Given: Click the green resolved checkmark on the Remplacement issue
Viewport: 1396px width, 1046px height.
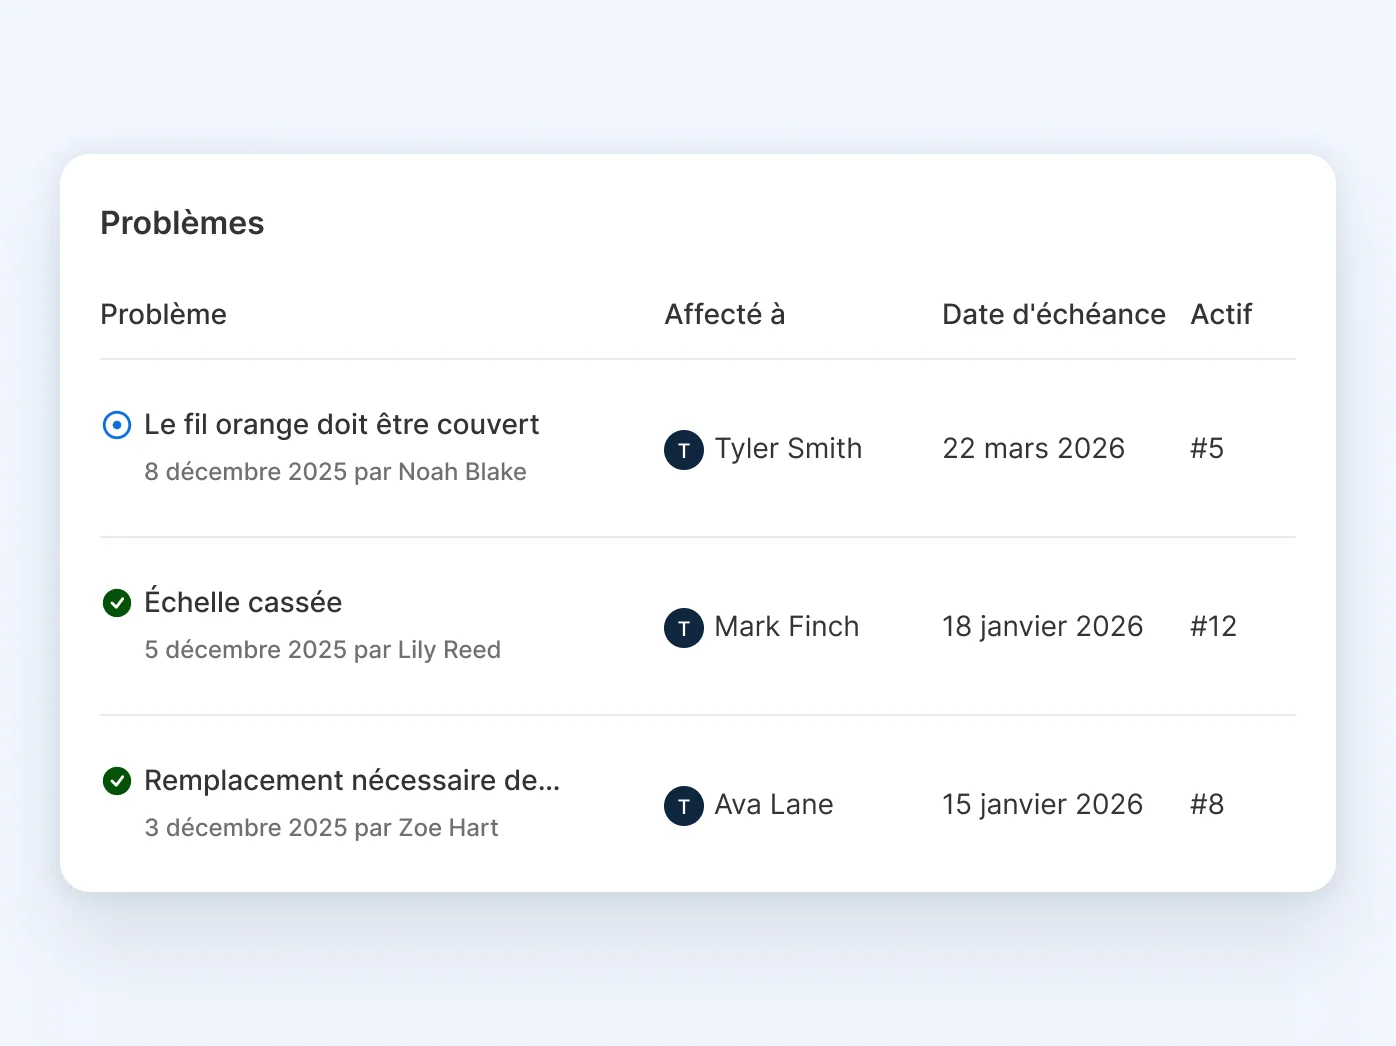Looking at the screenshot, I should point(117,781).
